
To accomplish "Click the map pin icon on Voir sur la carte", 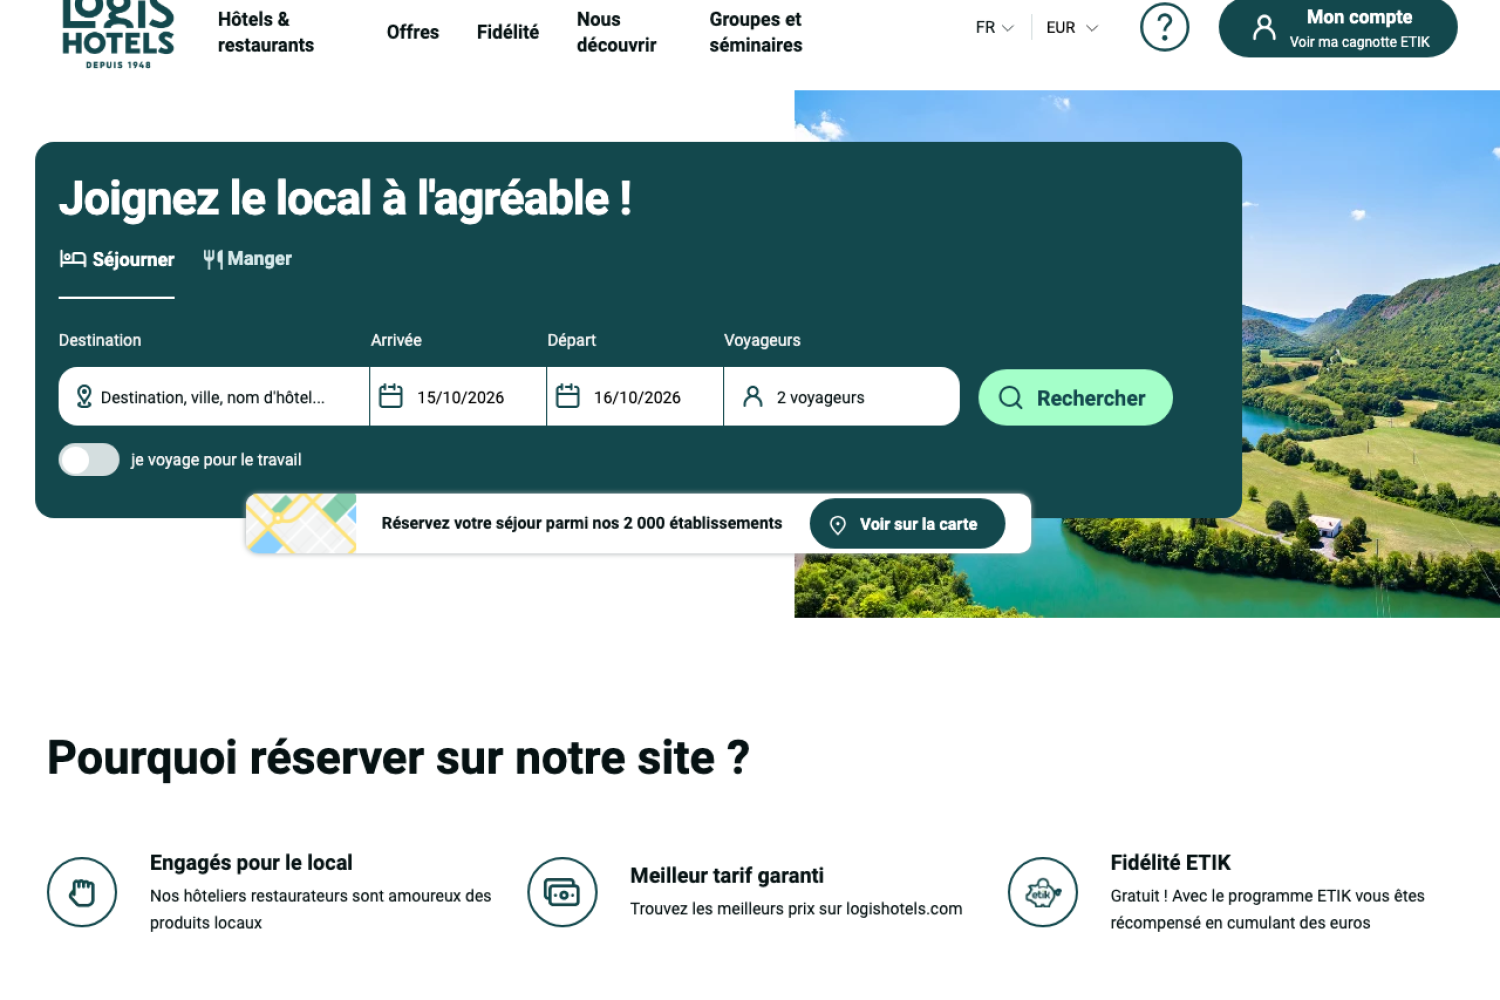I will (838, 525).
